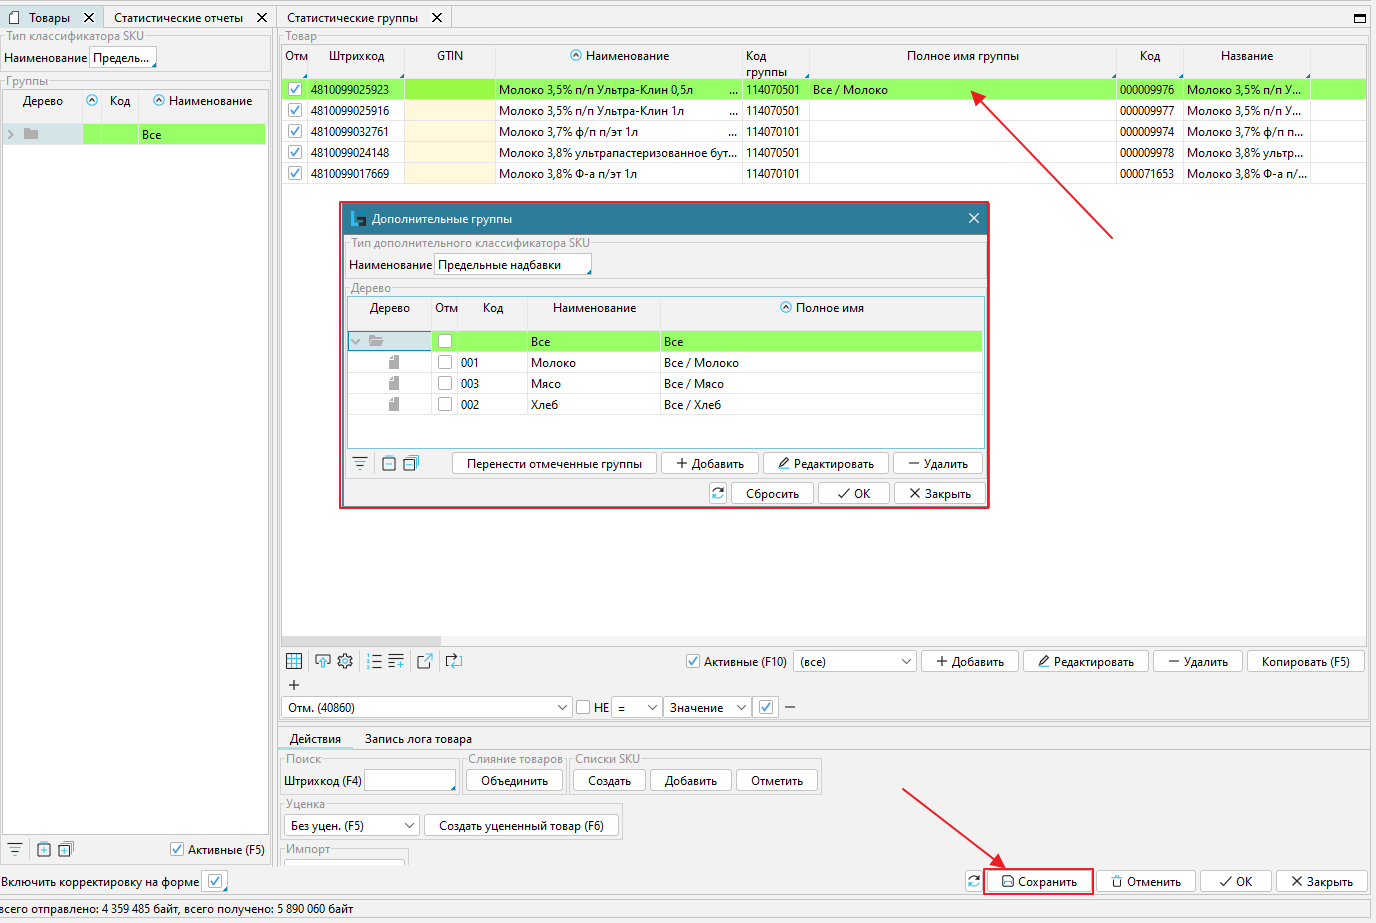Viewport: 1376px width, 923px height.
Task: Open the Запись лога товара tab
Action: 418,739
